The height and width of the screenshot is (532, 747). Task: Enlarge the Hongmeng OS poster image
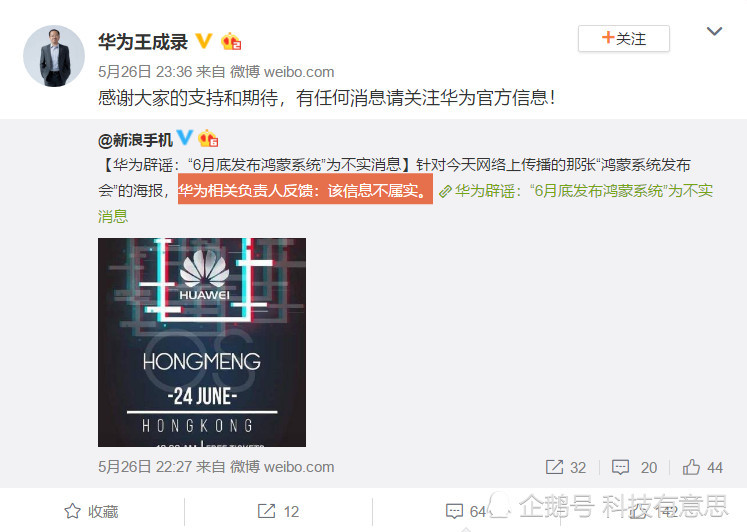click(x=202, y=342)
